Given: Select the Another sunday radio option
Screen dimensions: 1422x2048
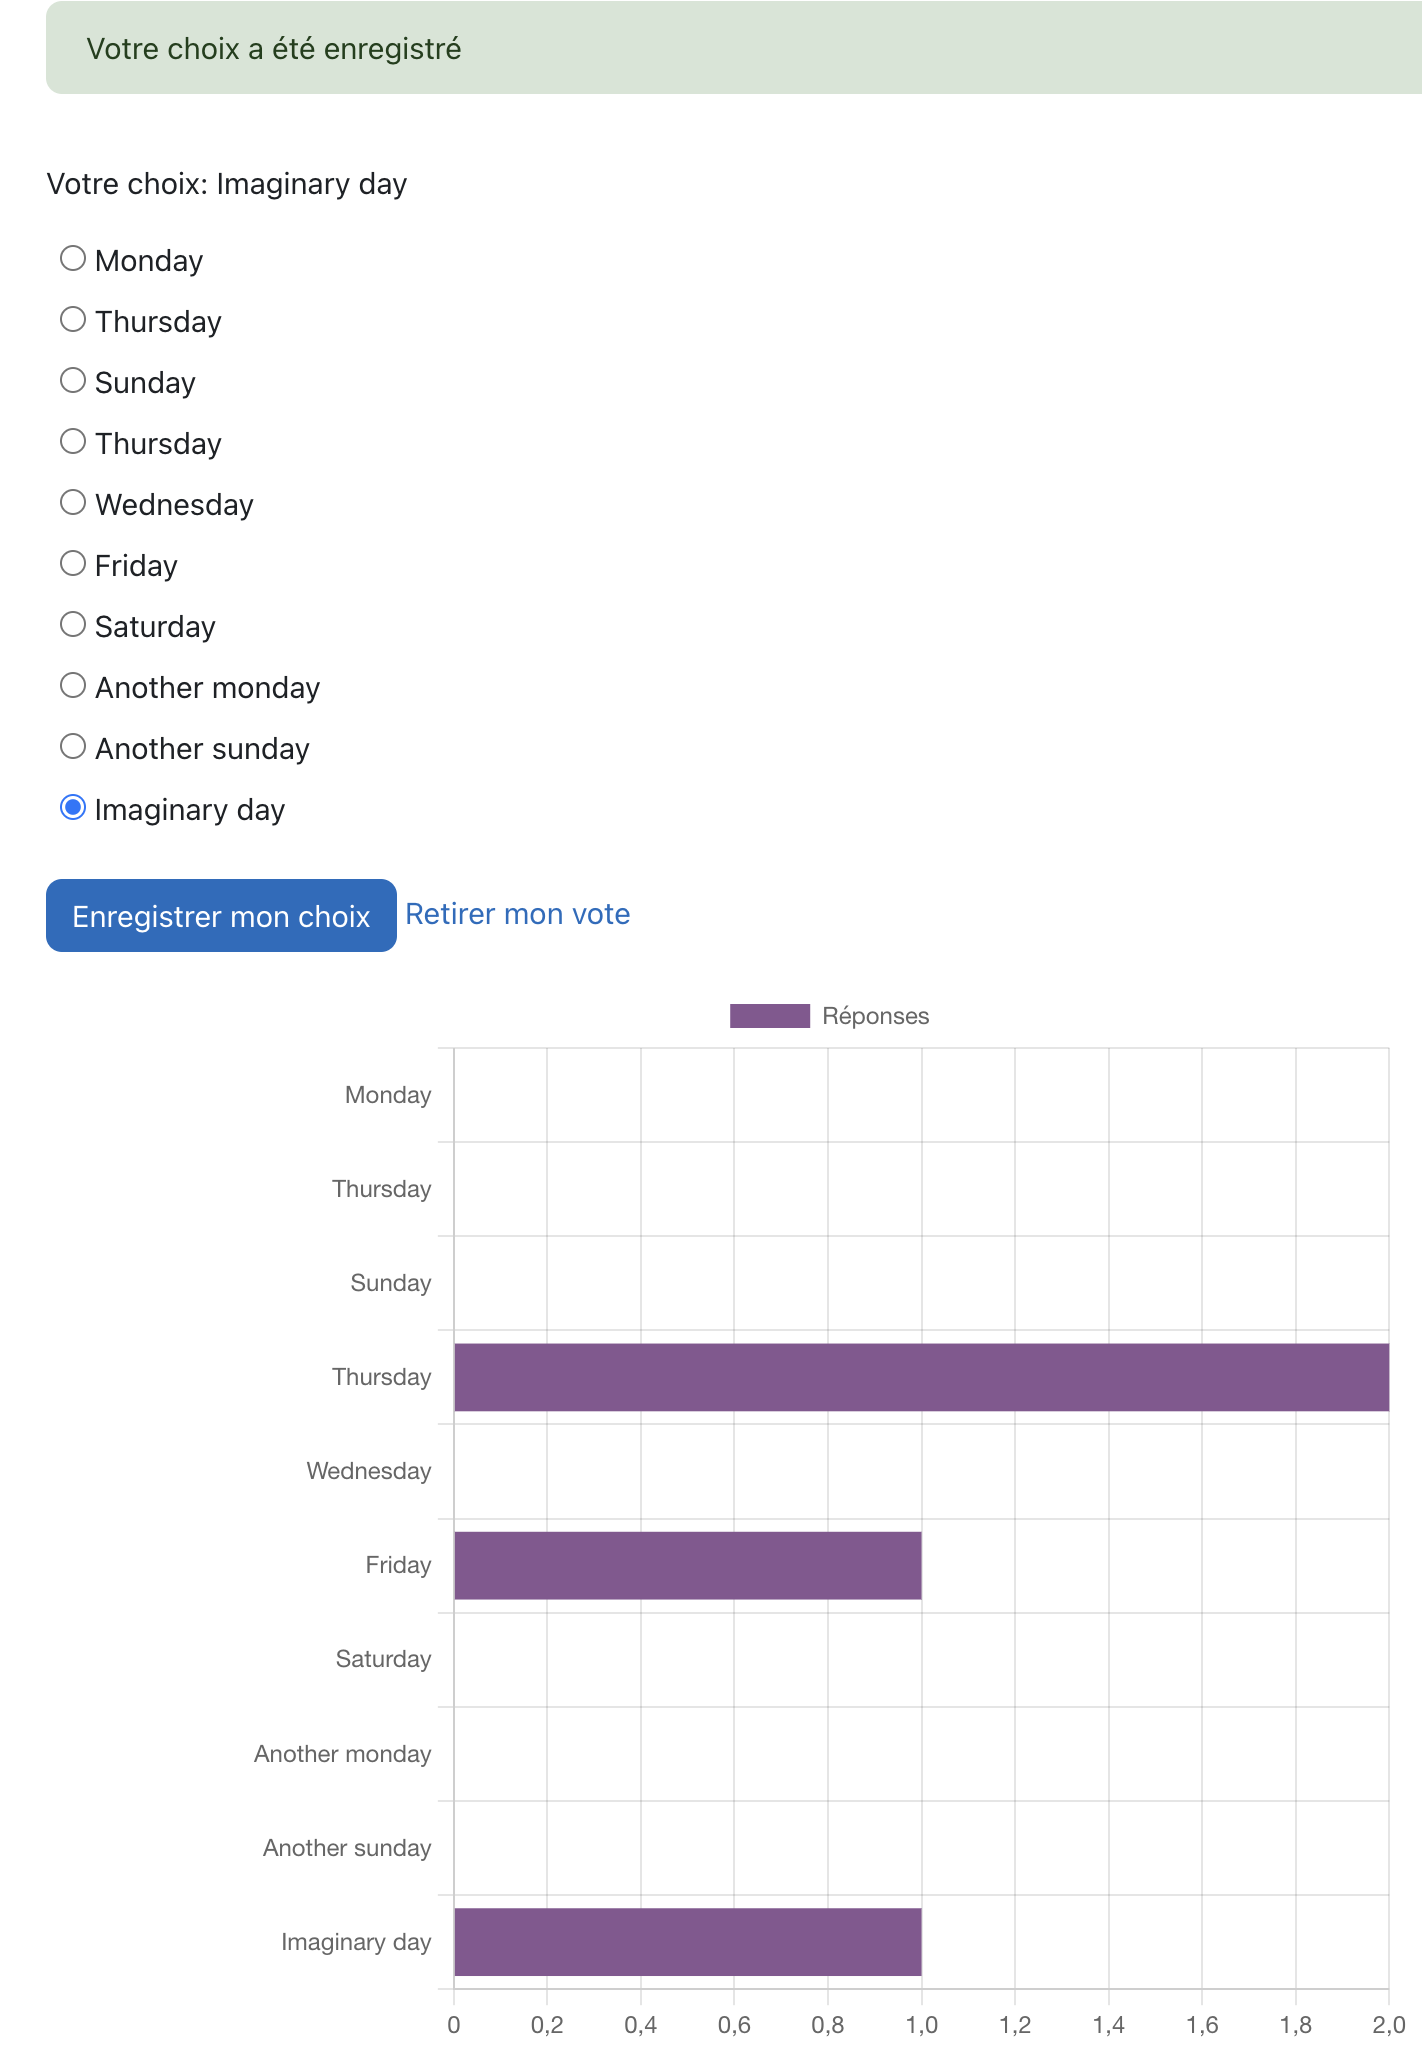Looking at the screenshot, I should (x=73, y=747).
